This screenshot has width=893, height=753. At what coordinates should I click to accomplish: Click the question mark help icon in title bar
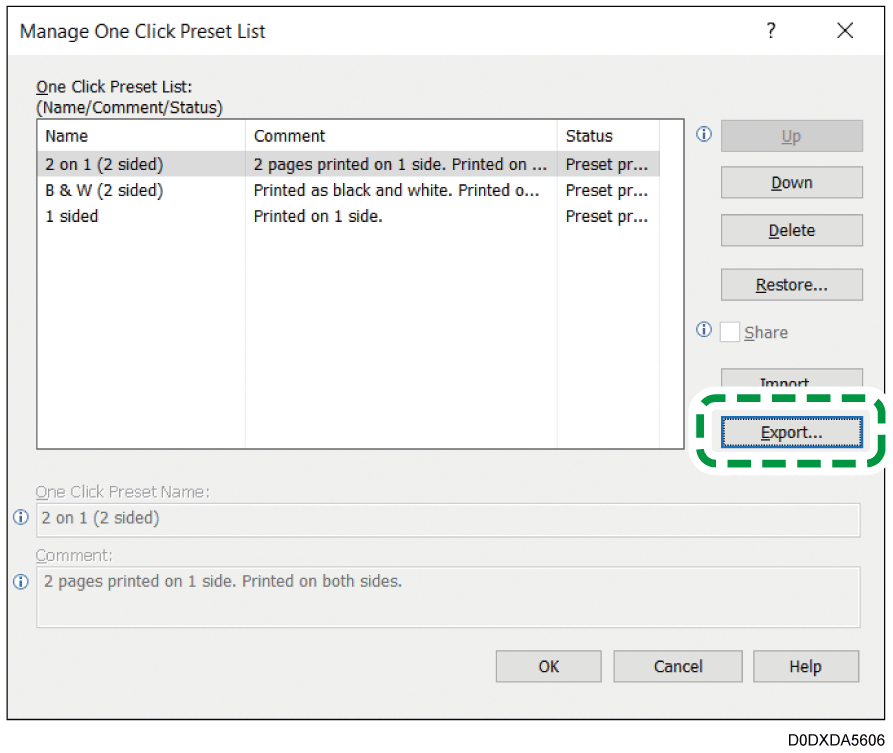coord(770,31)
